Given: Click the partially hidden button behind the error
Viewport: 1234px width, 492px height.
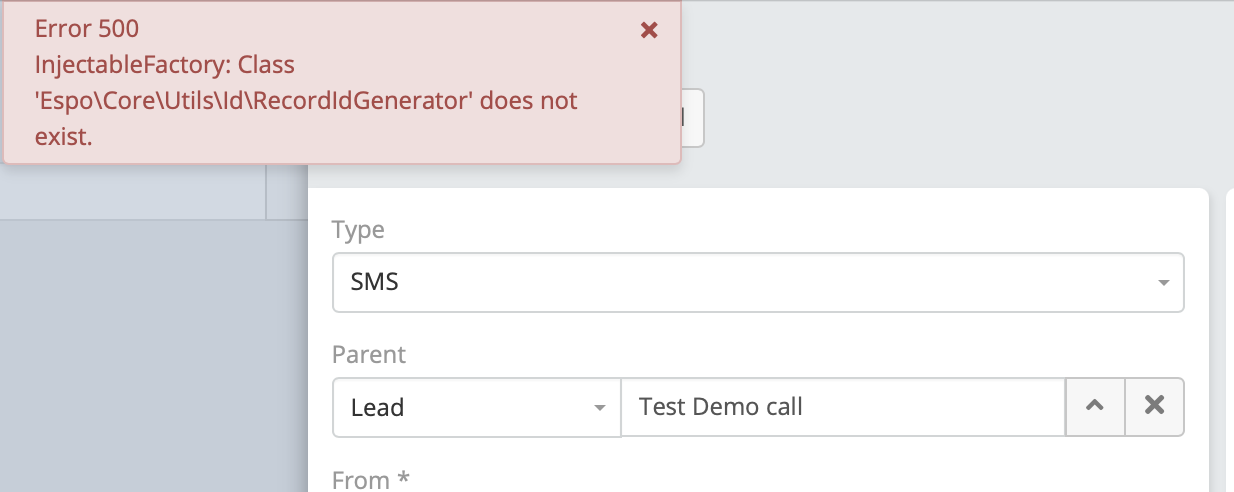Looking at the screenshot, I should [694, 118].
